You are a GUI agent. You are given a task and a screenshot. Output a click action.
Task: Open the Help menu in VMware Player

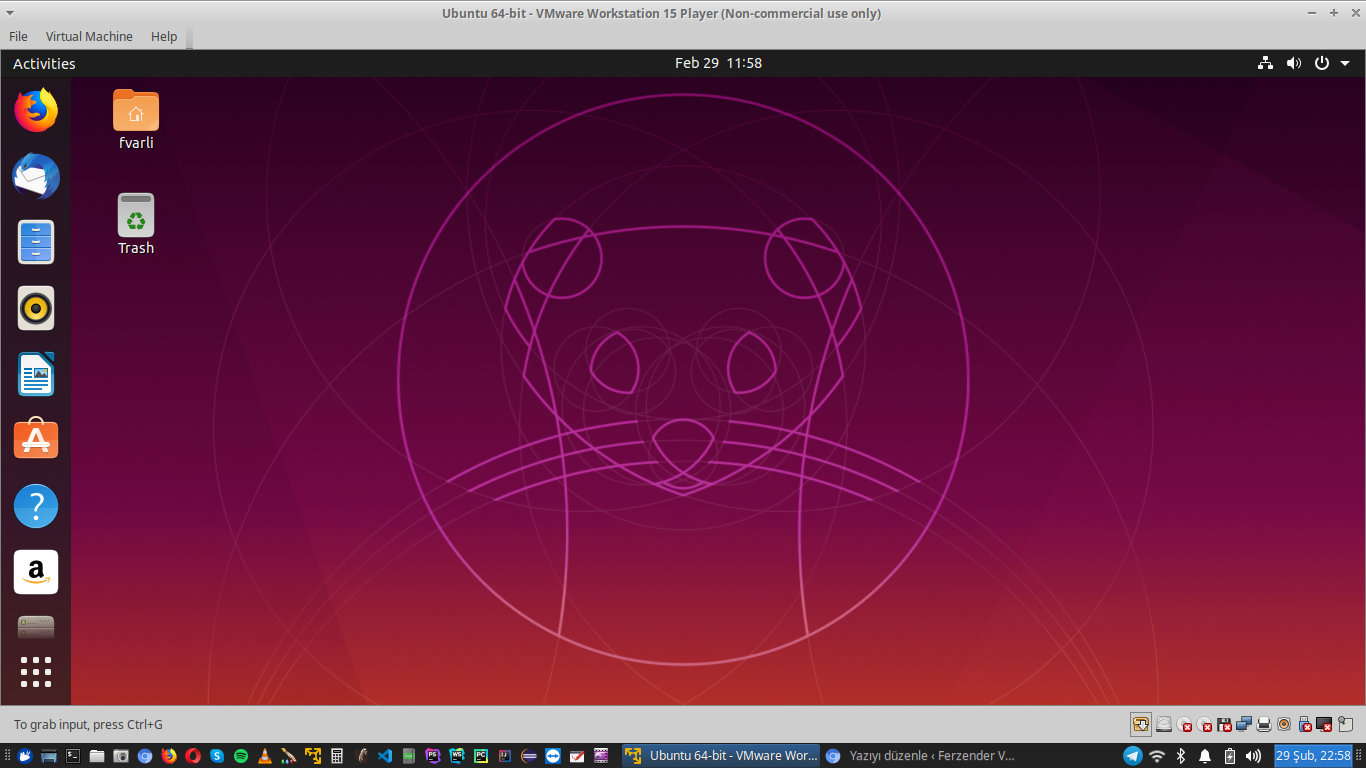tap(164, 36)
